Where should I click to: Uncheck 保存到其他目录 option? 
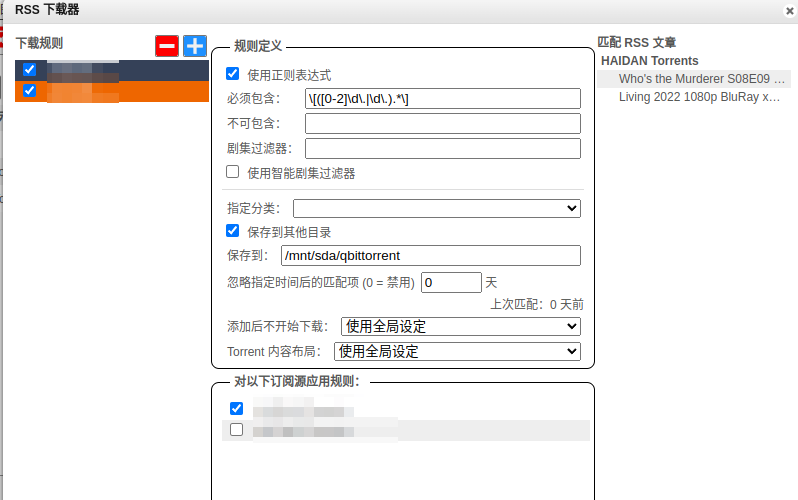tap(233, 231)
